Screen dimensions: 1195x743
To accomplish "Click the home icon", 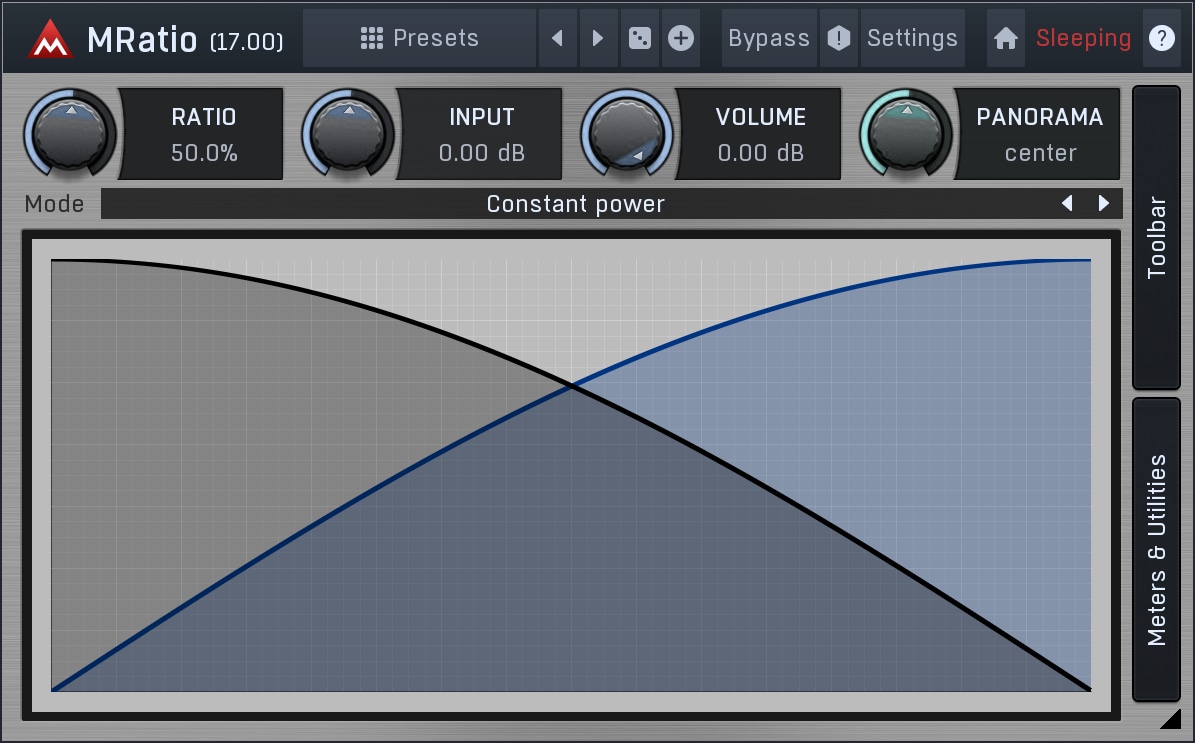I will click(x=1006, y=39).
